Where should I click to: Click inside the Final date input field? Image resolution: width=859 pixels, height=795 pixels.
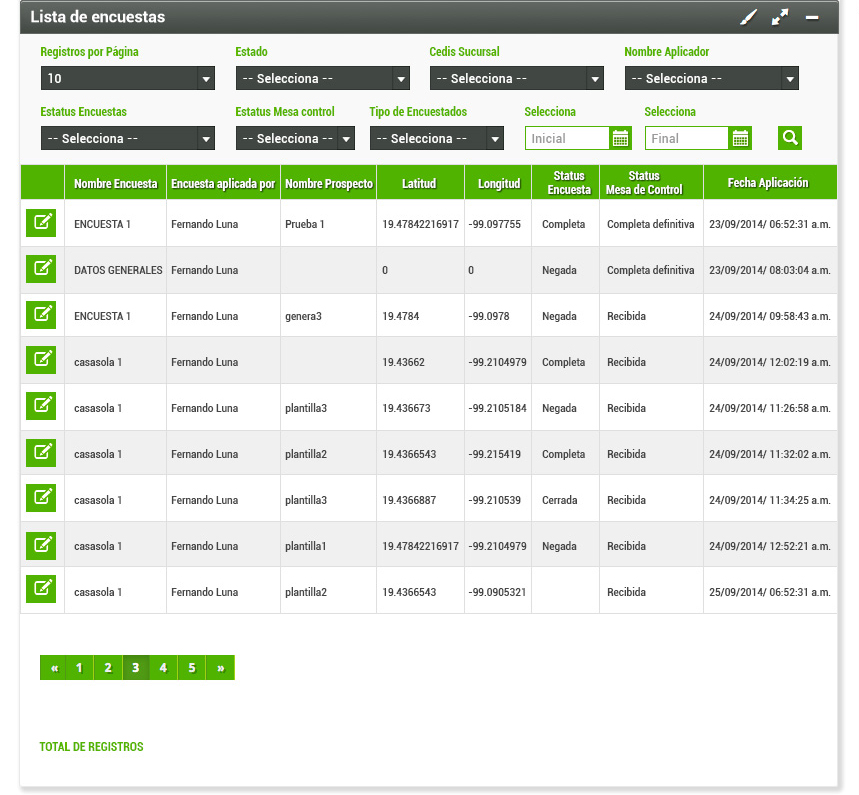(690, 137)
